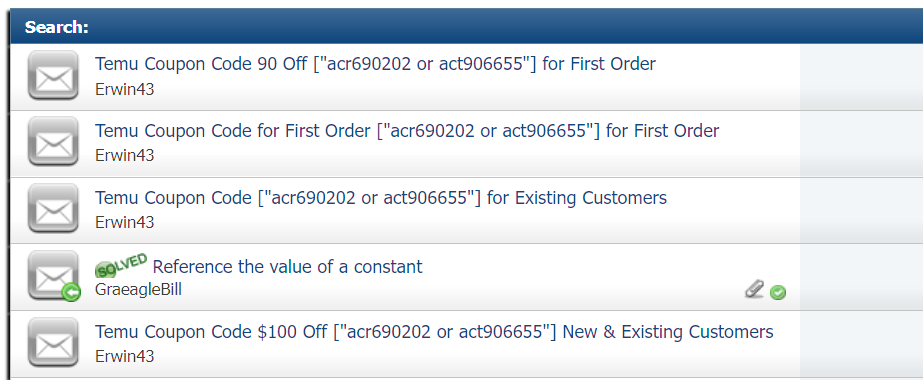This screenshot has width=923, height=380.
Task: Open thread Temu Coupon Code for Existing Customers
Action: (381, 198)
